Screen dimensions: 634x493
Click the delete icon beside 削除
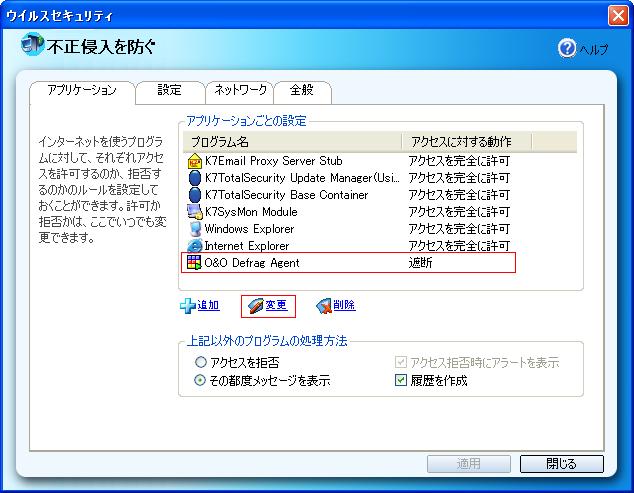pyautogui.click(x=323, y=306)
